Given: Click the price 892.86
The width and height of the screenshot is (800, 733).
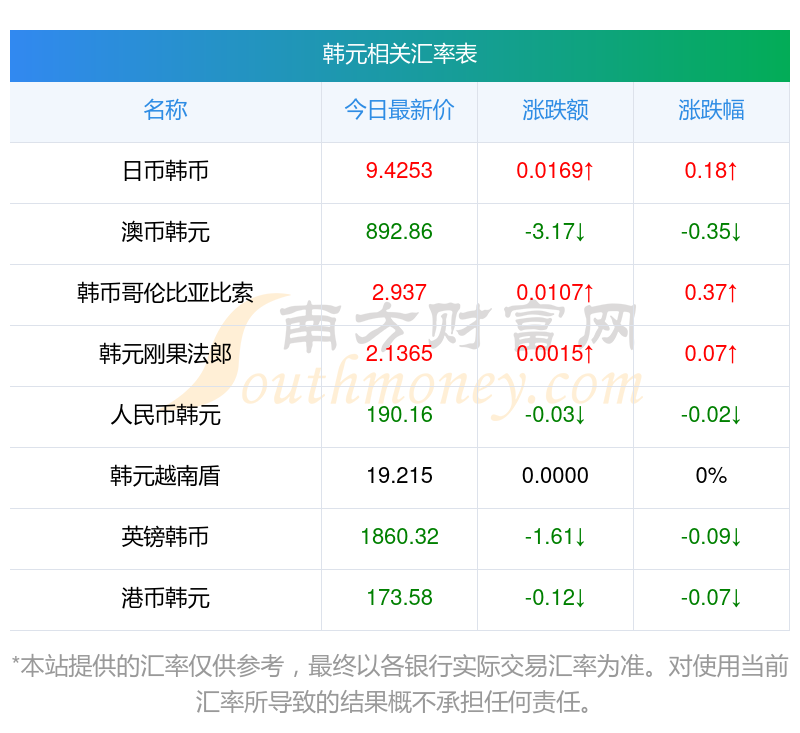Looking at the screenshot, I should point(399,232).
